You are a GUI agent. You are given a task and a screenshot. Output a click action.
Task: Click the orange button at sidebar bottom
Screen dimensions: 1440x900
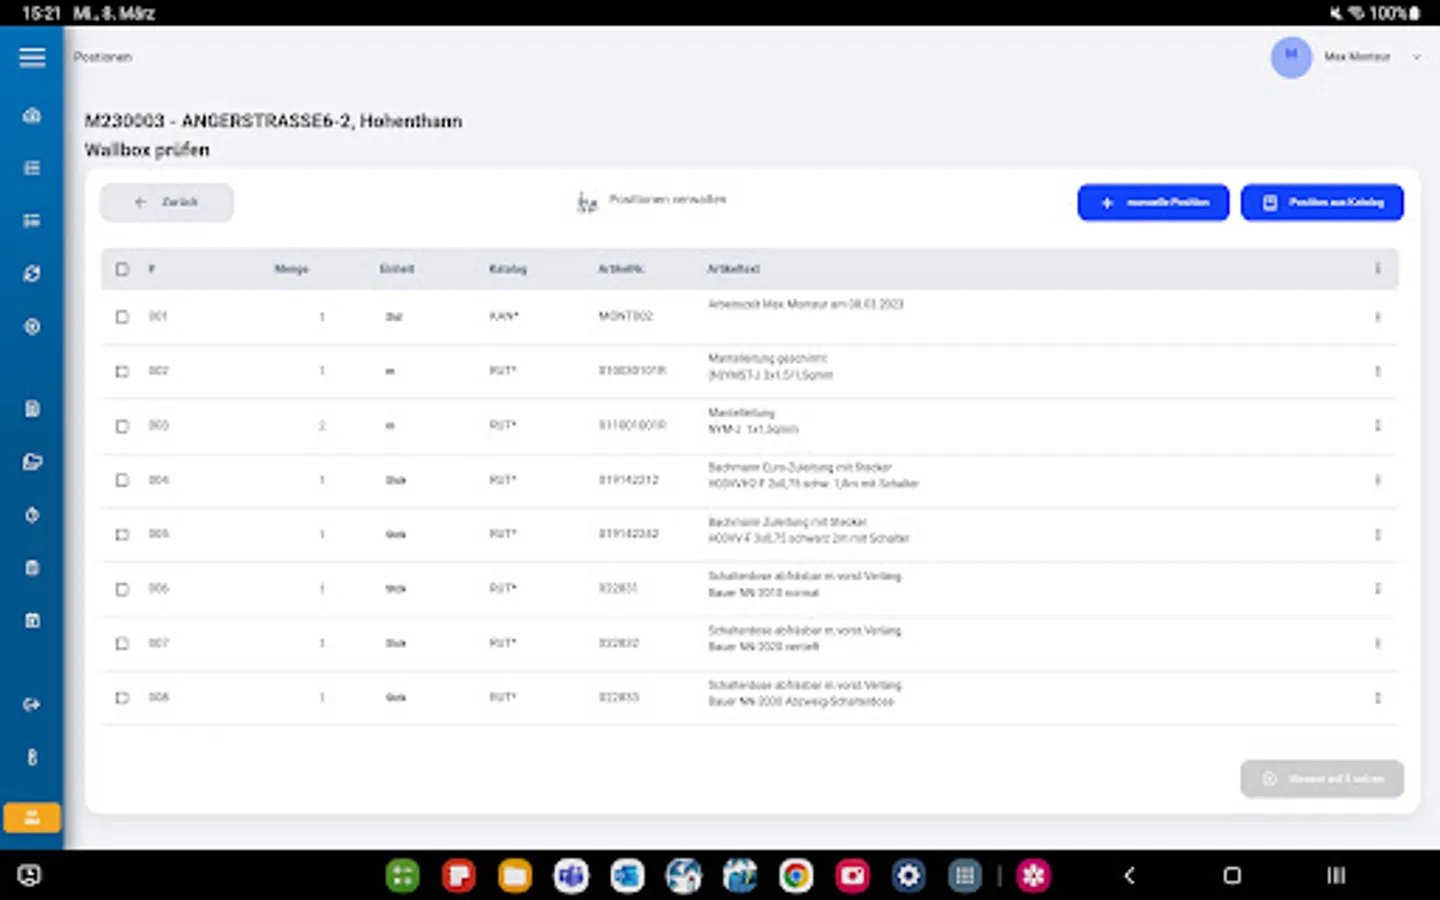32,818
